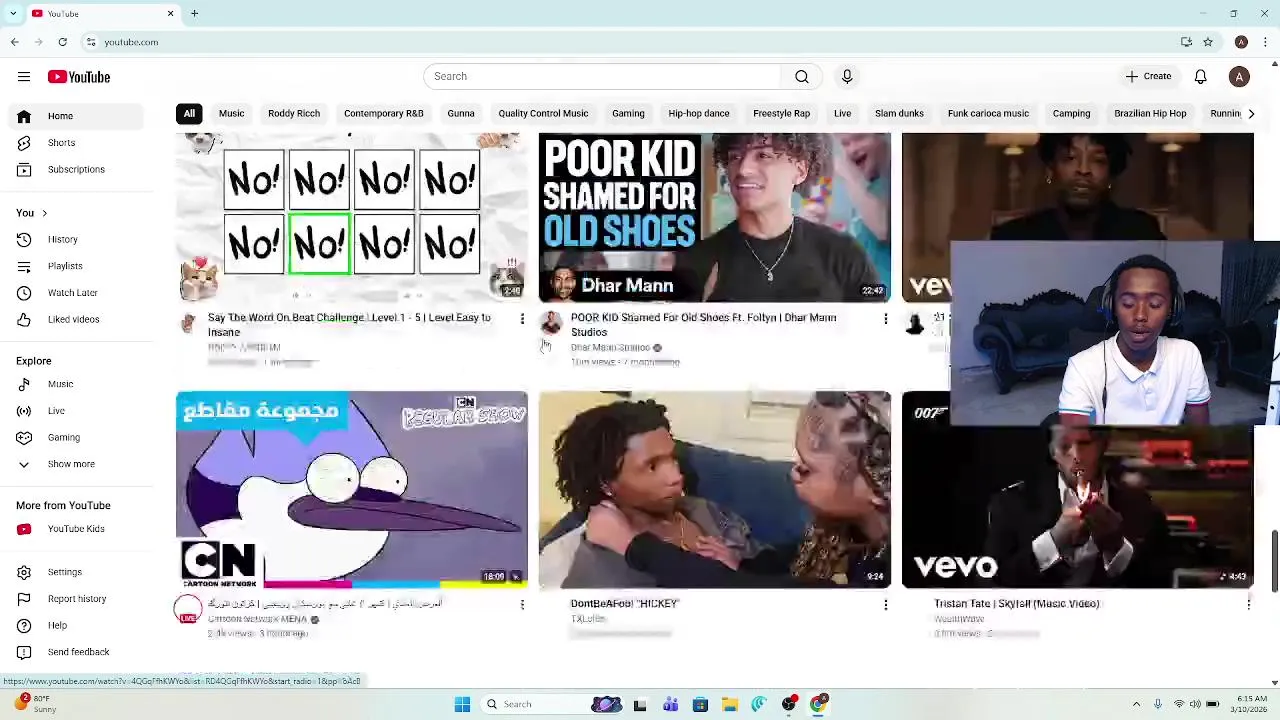Click the Dhar Mann Studios channel name
The image size is (1280, 720).
(x=610, y=347)
